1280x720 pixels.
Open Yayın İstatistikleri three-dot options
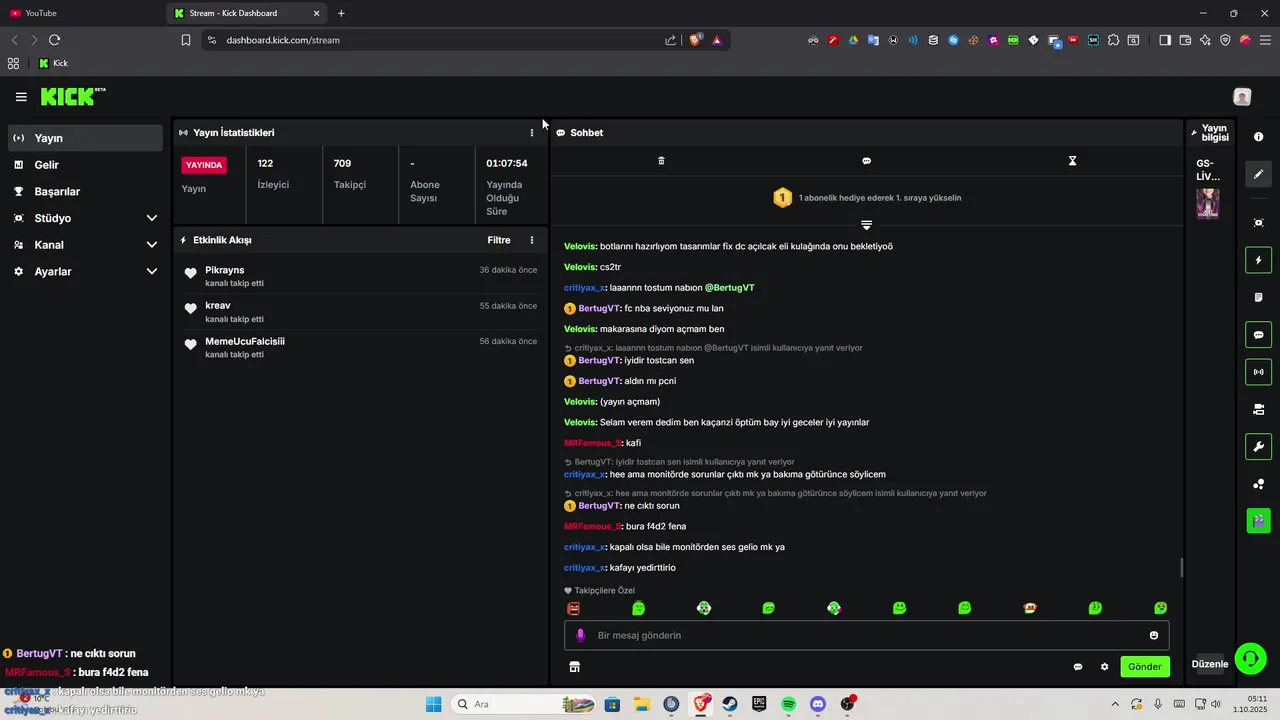point(532,132)
